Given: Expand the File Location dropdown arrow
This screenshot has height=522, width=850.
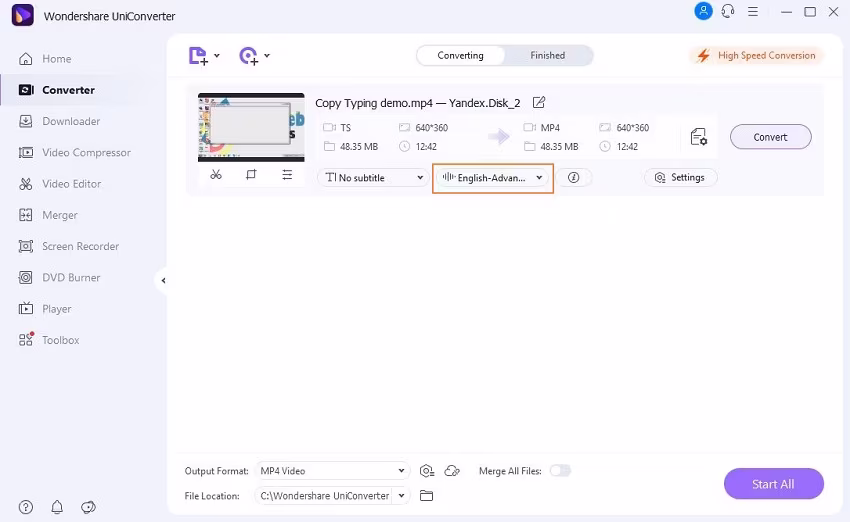Looking at the screenshot, I should point(401,495).
